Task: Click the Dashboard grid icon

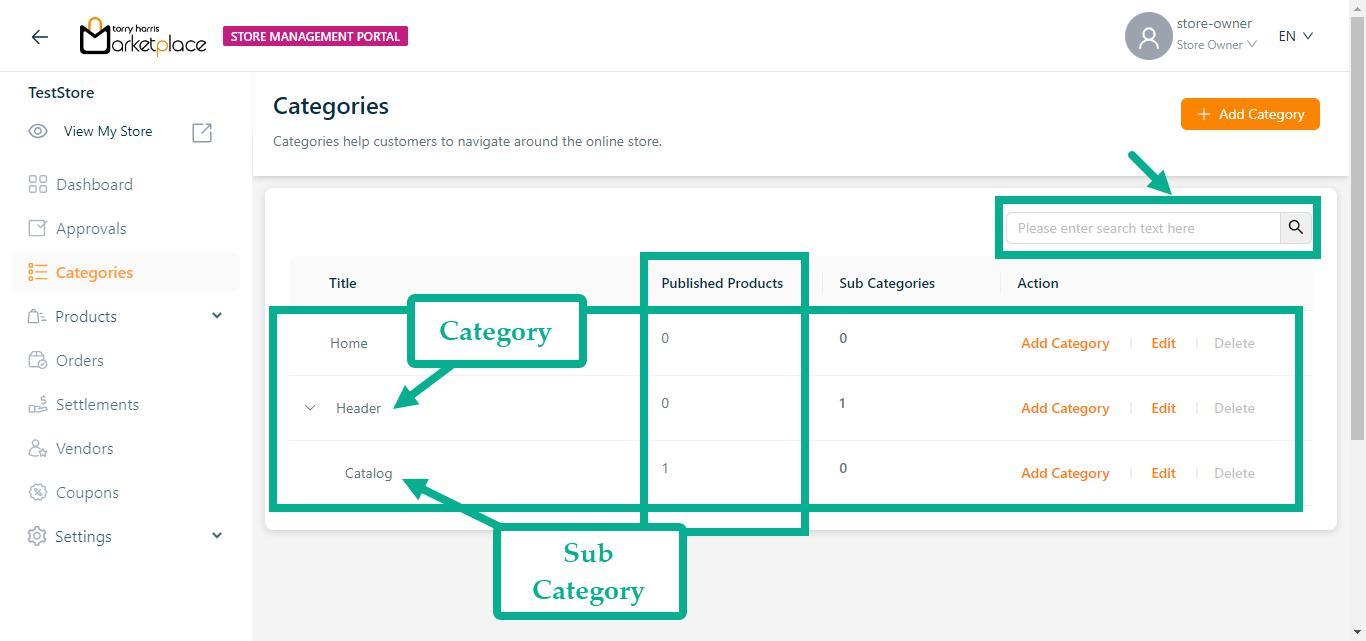Action: click(38, 184)
